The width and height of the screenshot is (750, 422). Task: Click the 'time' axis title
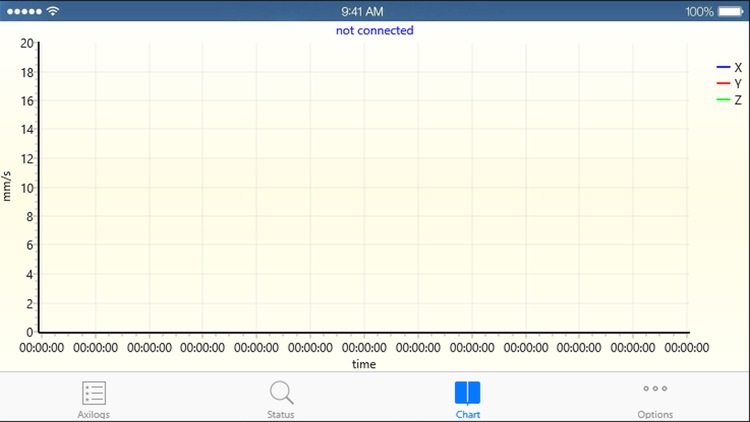click(364, 364)
